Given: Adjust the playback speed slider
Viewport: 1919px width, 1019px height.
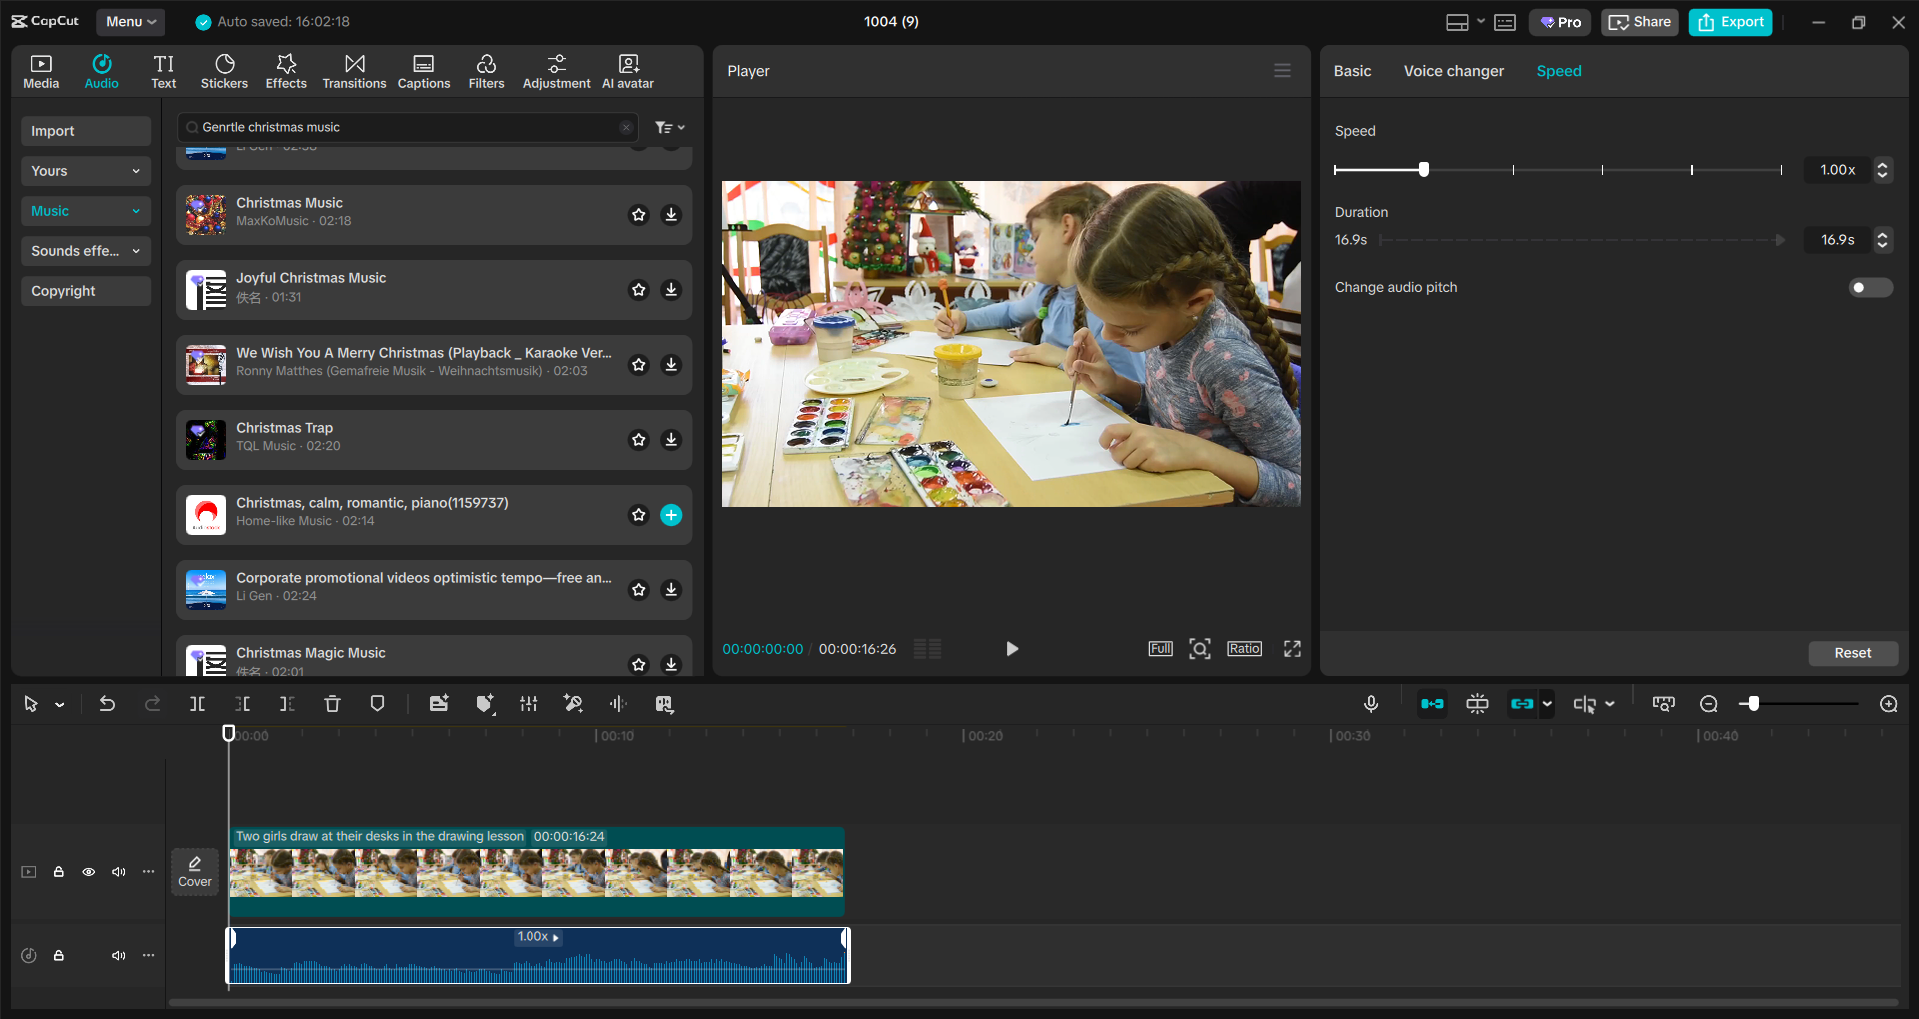Looking at the screenshot, I should coord(1423,170).
